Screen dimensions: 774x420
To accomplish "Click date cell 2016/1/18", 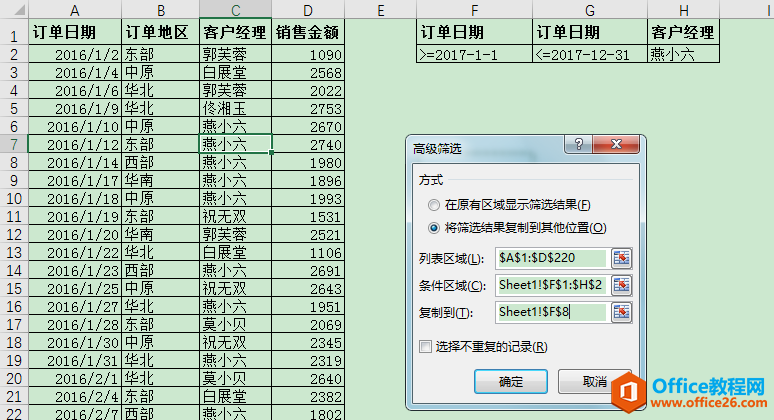I will (x=75, y=198).
